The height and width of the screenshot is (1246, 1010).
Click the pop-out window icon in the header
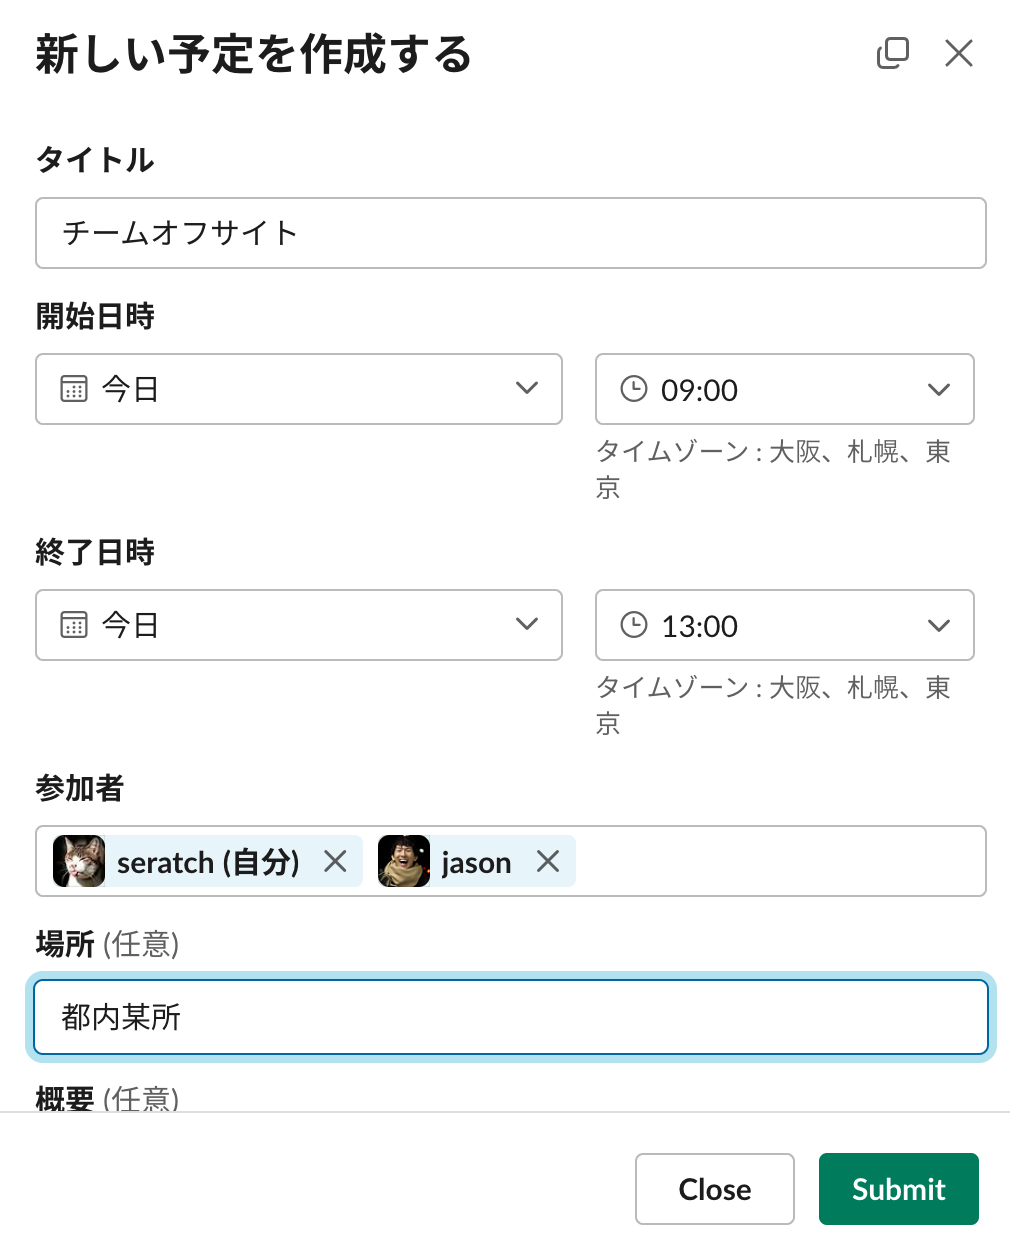[x=892, y=53]
